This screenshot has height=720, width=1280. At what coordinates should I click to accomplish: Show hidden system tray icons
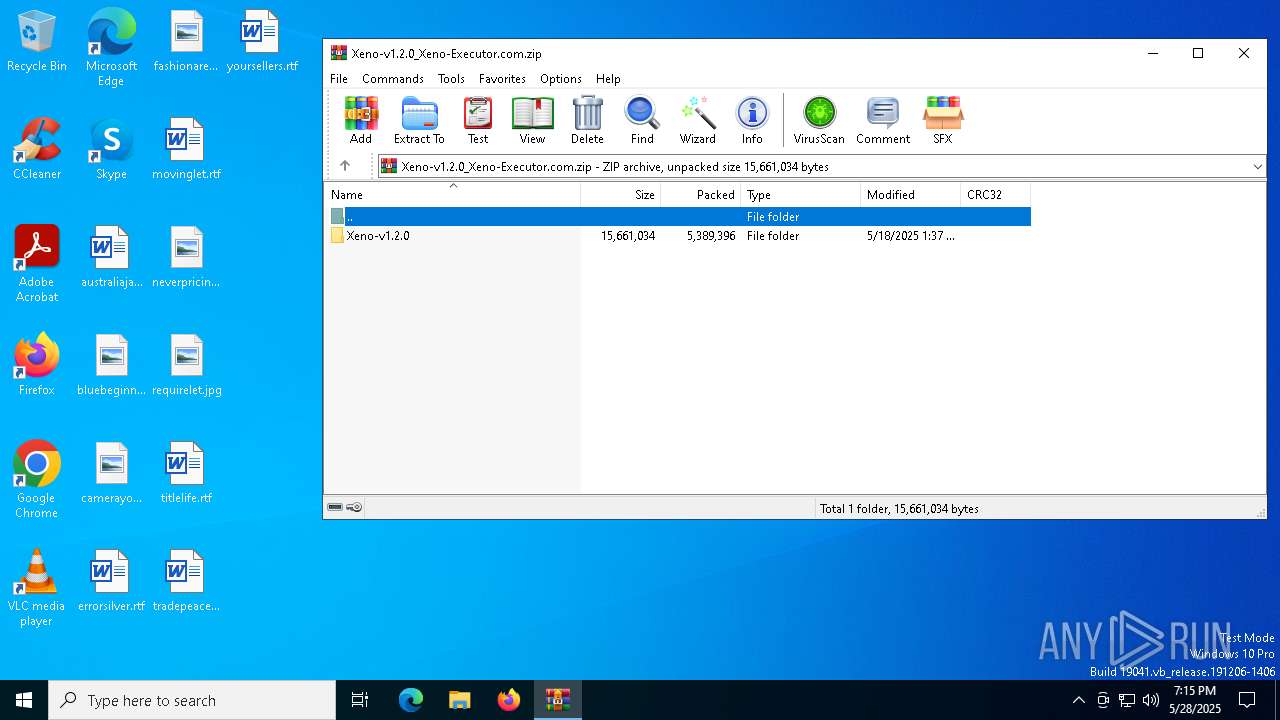point(1078,700)
